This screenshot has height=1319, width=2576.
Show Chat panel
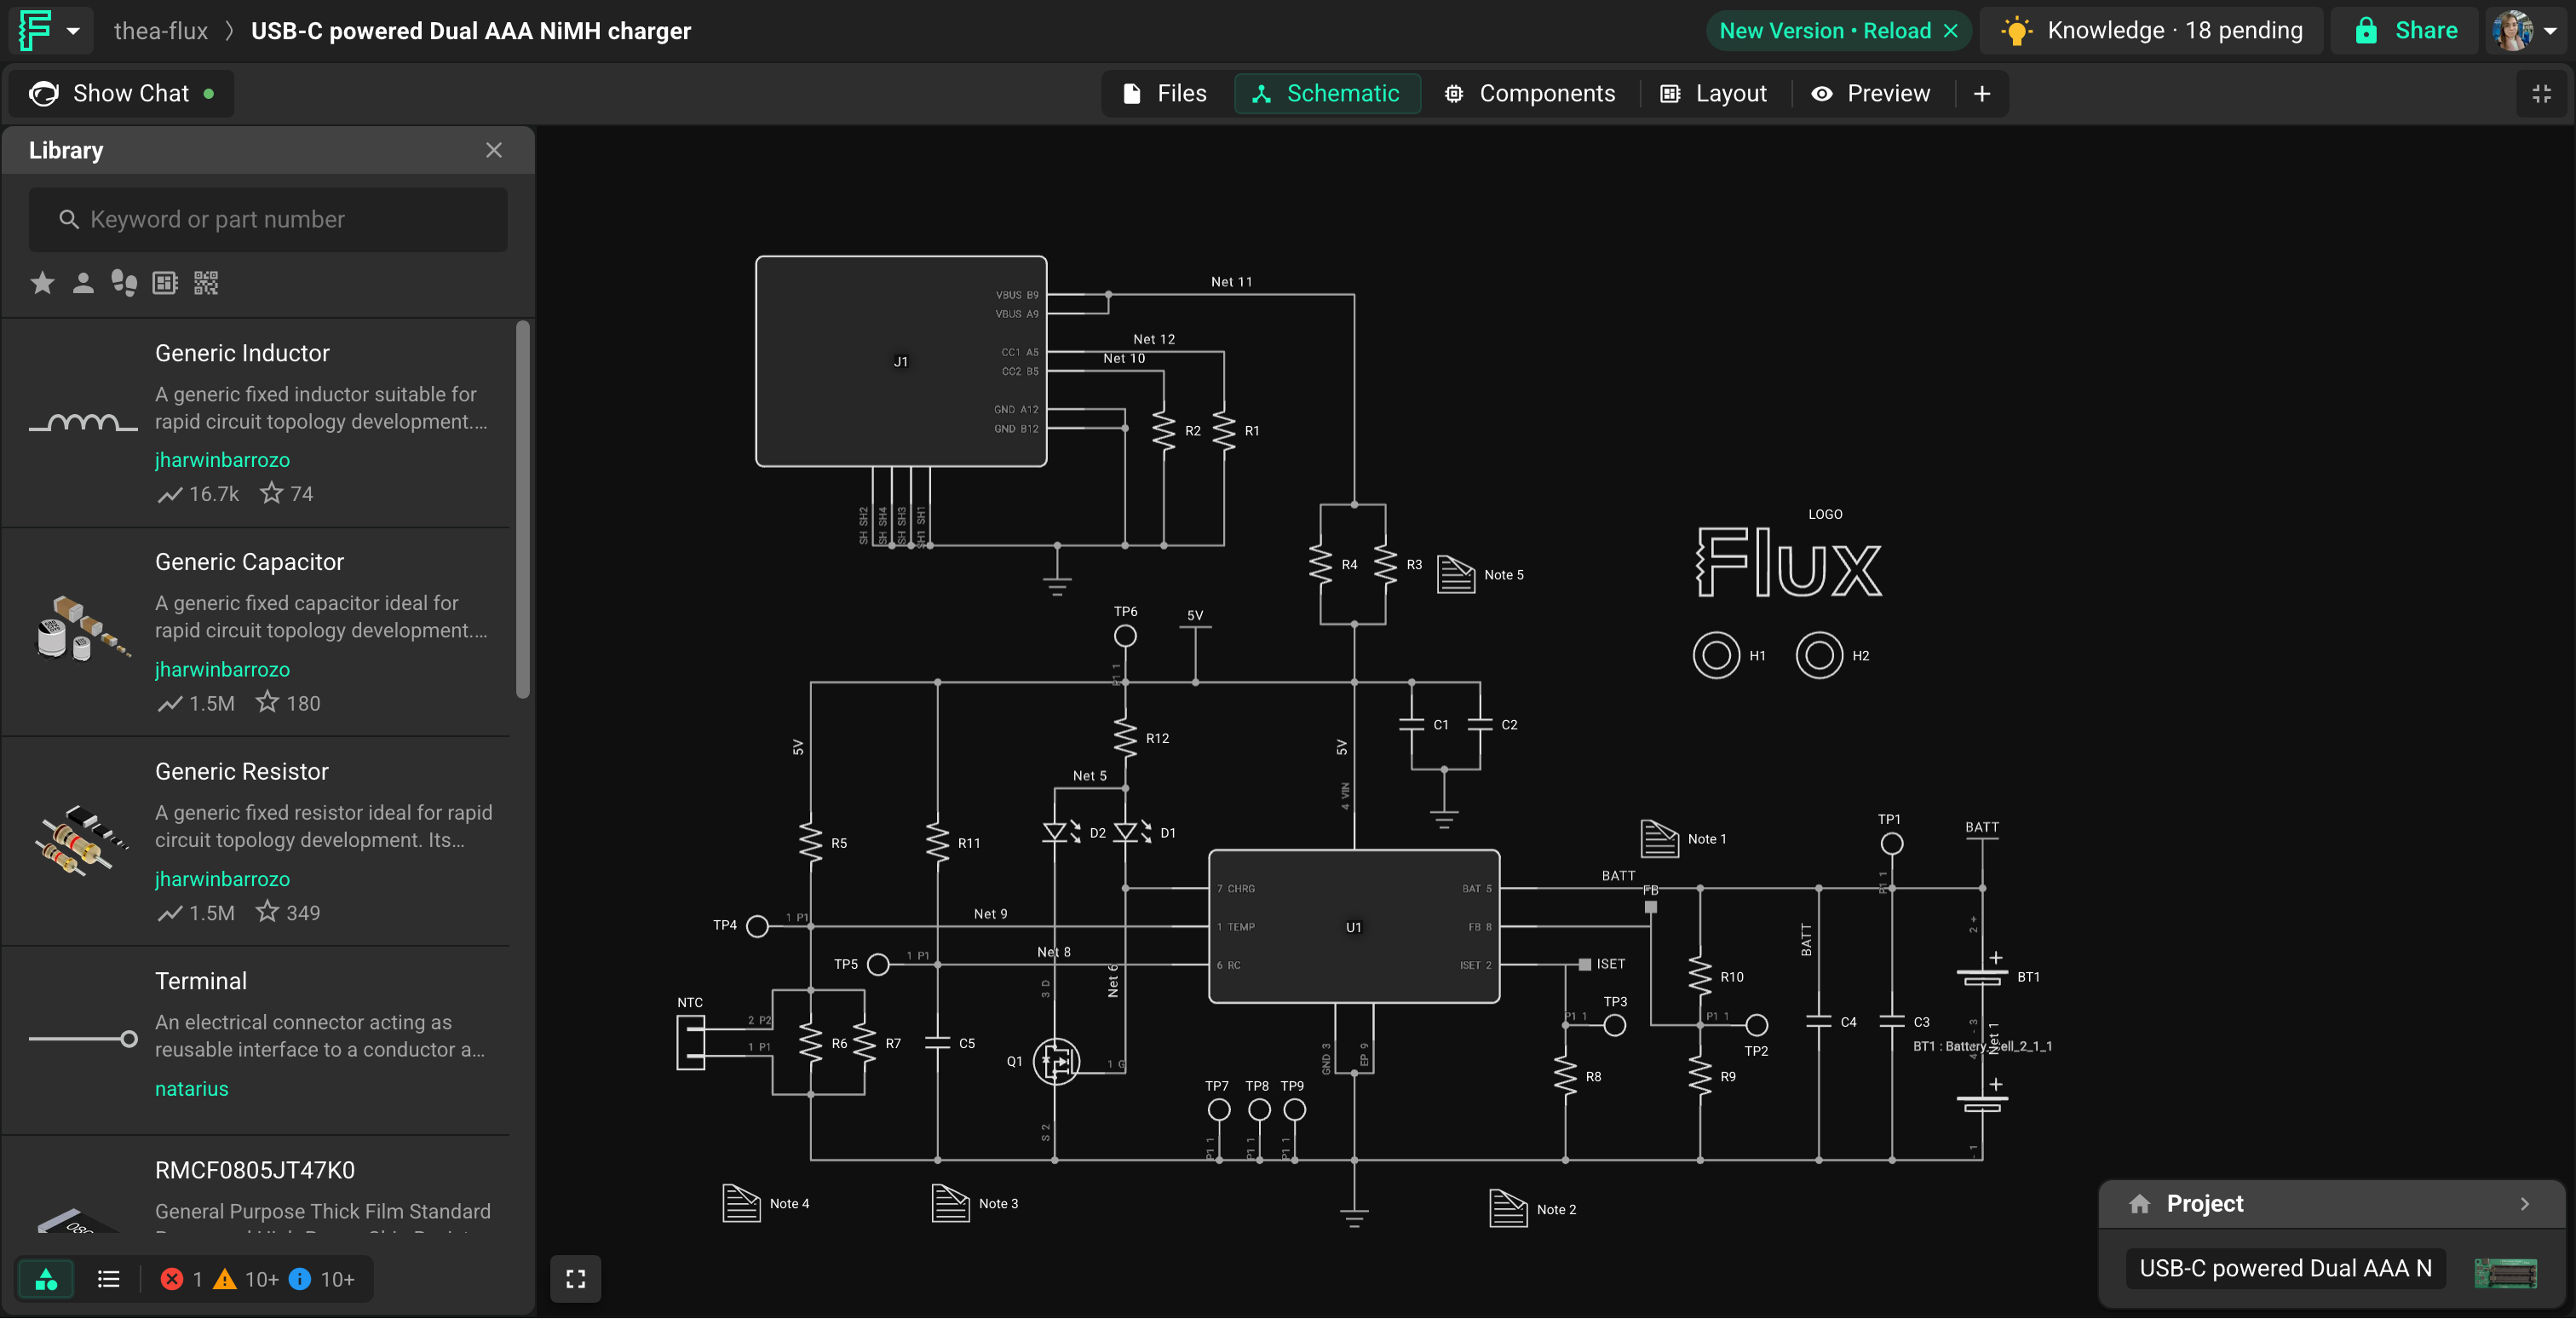pyautogui.click(x=122, y=93)
